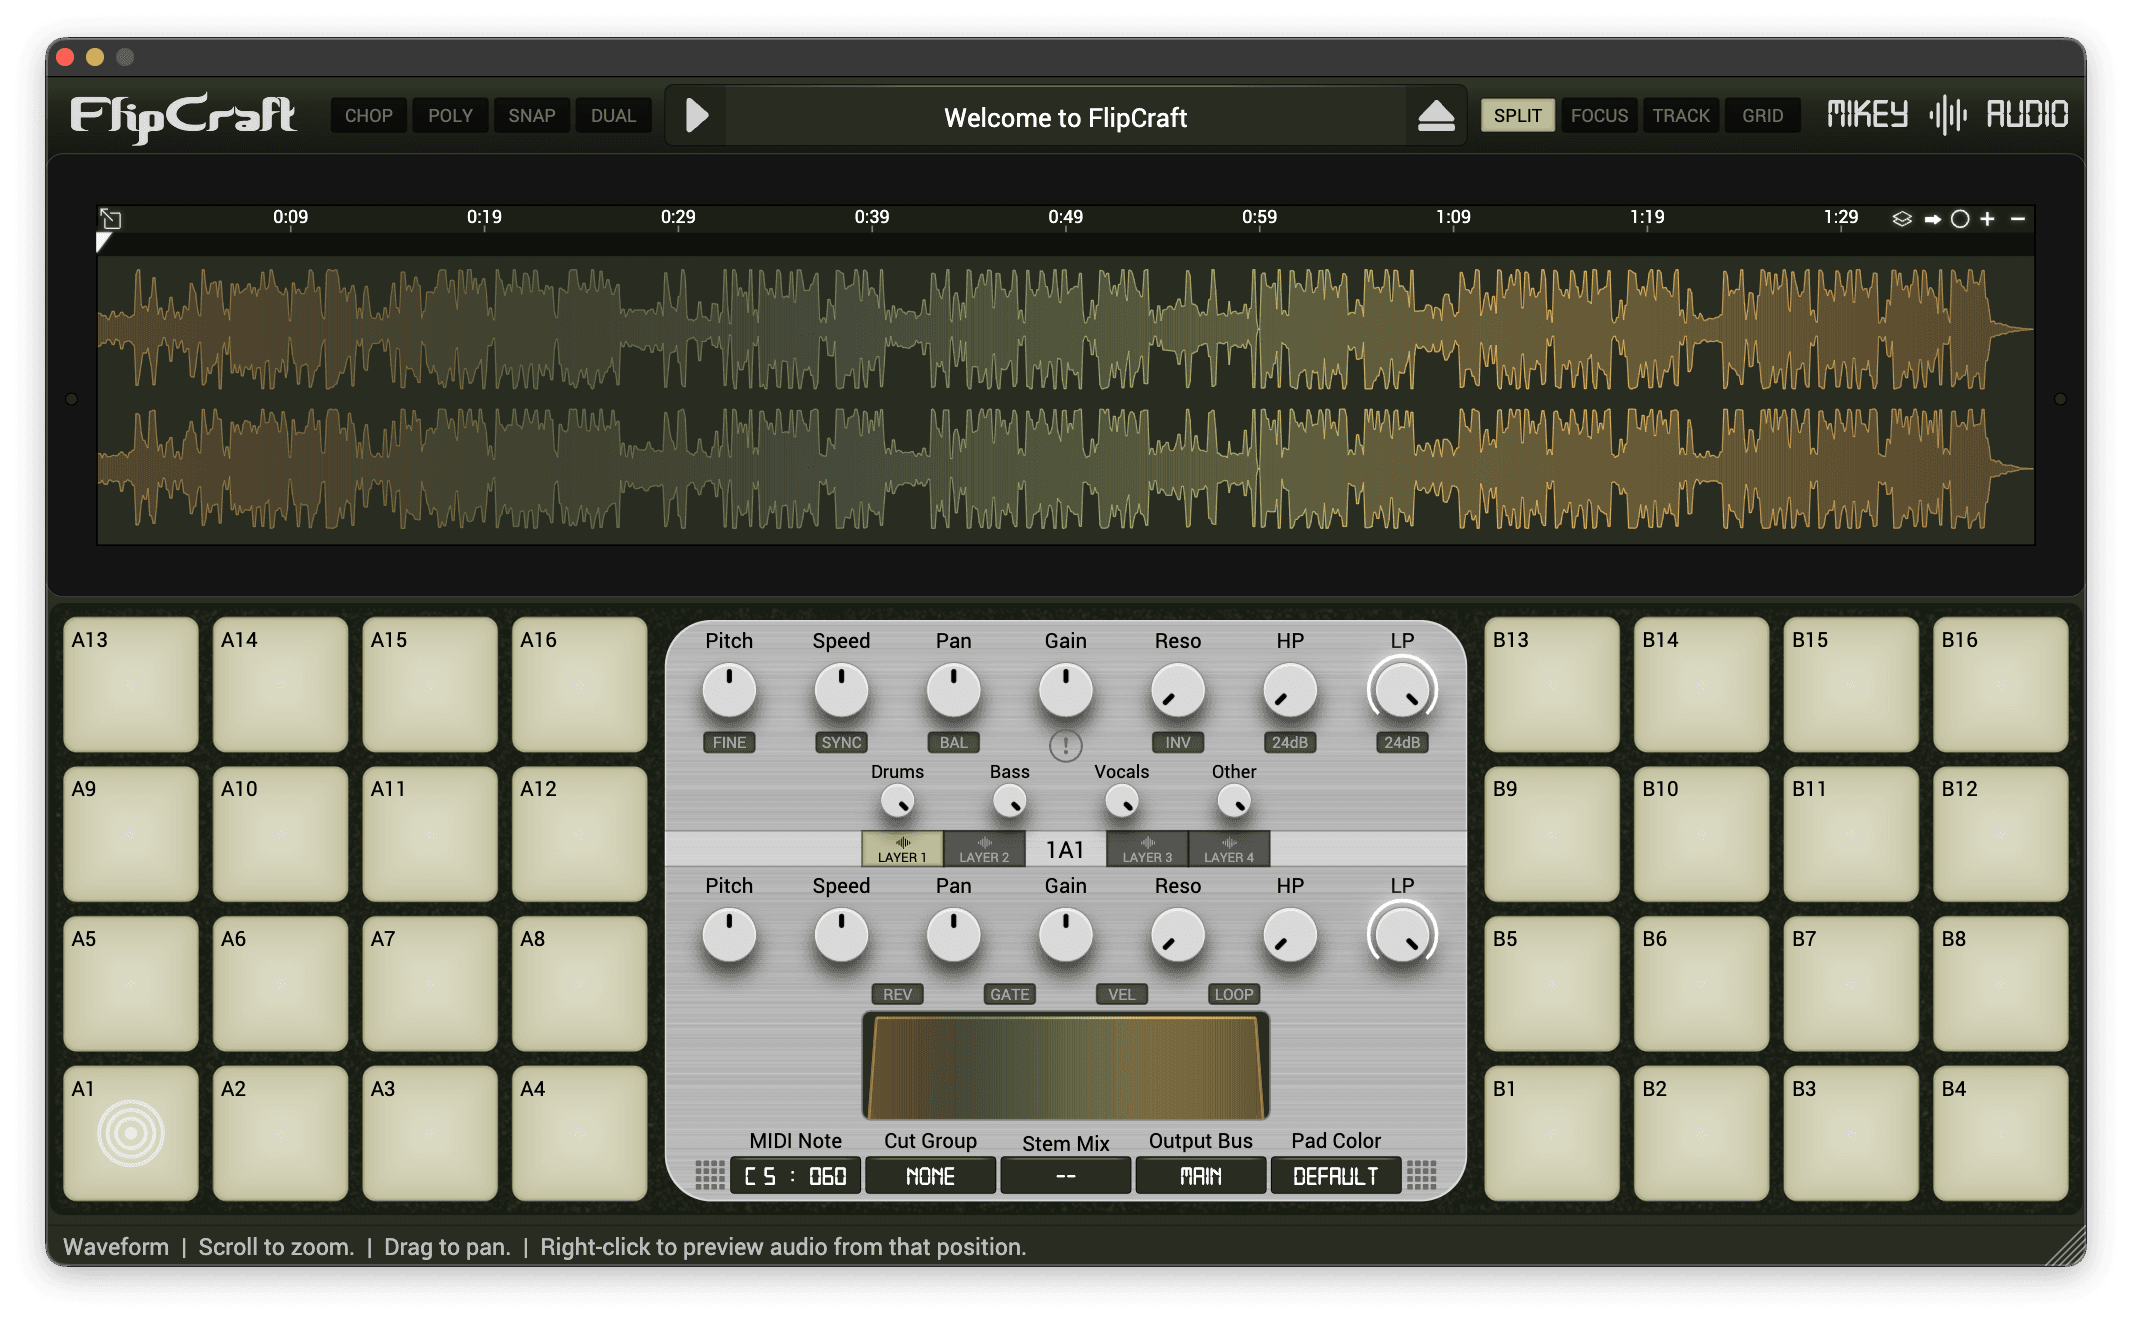Zoom out with the minus icon
The width and height of the screenshot is (2132, 1320).
[2018, 219]
